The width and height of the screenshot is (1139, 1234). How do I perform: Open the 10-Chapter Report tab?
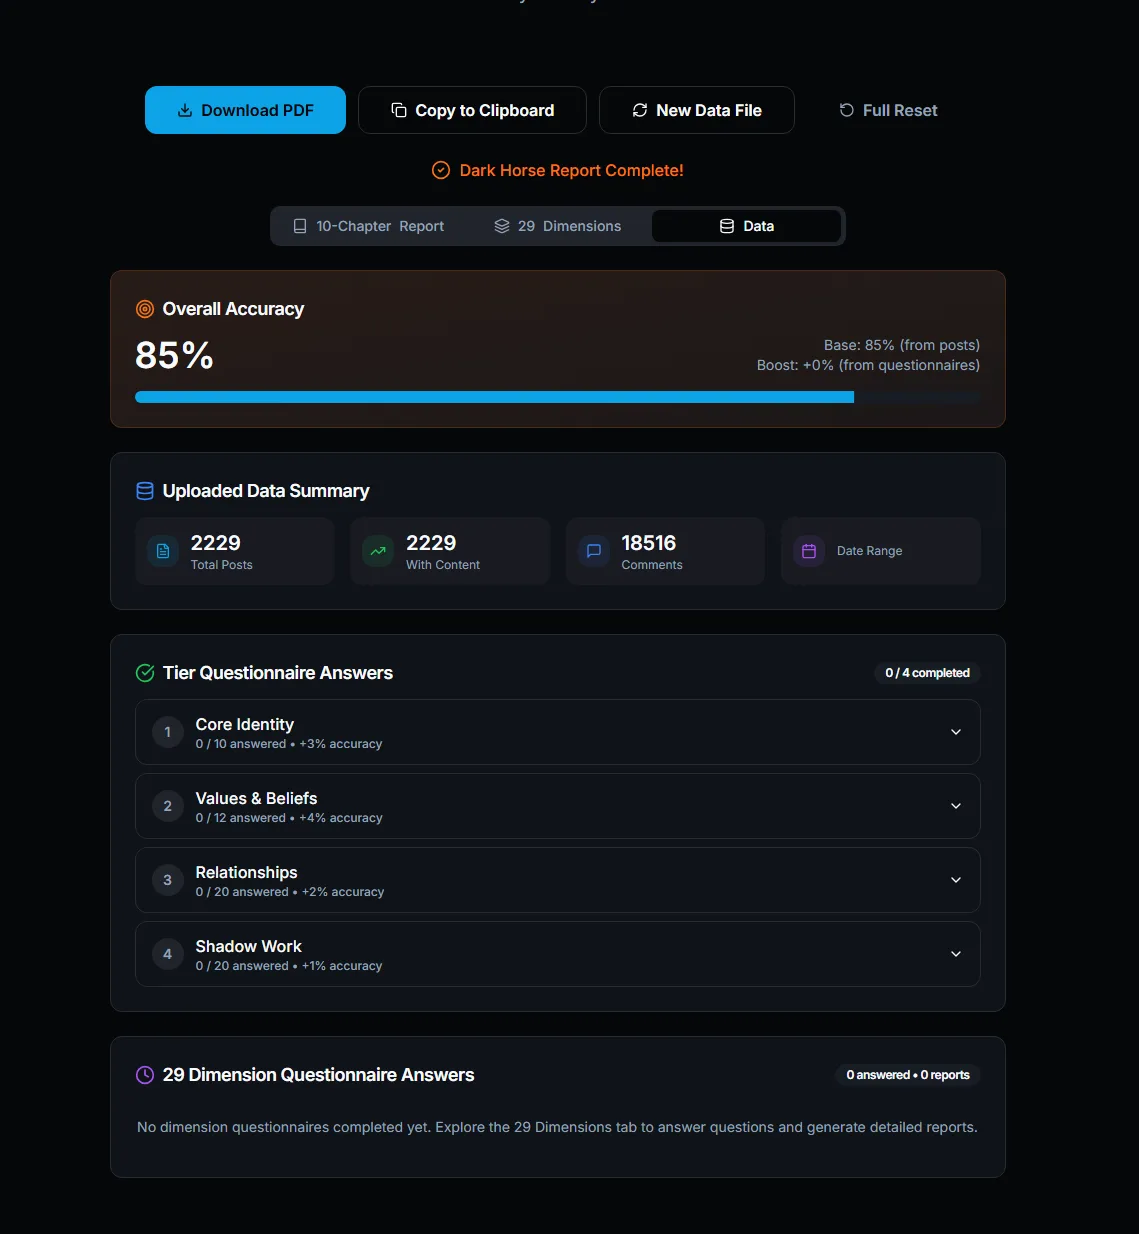[368, 226]
